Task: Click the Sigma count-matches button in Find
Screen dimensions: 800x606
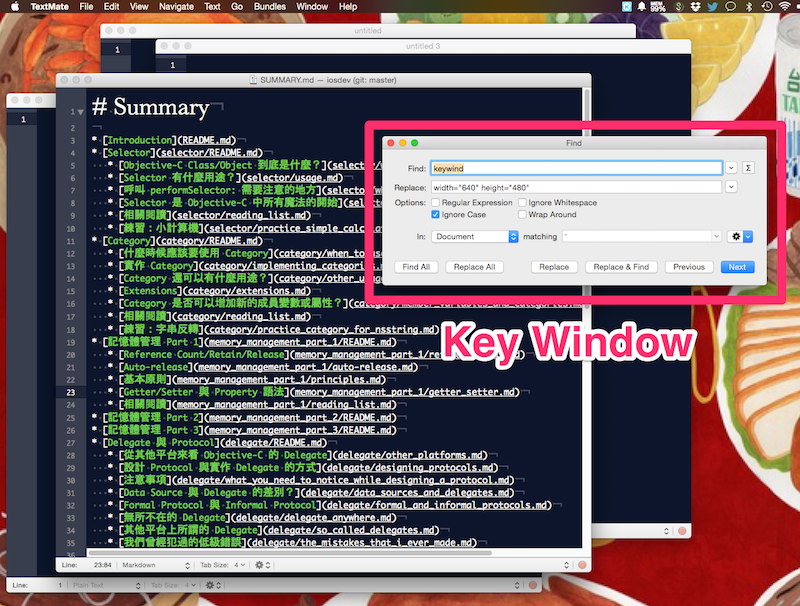Action: [x=748, y=168]
